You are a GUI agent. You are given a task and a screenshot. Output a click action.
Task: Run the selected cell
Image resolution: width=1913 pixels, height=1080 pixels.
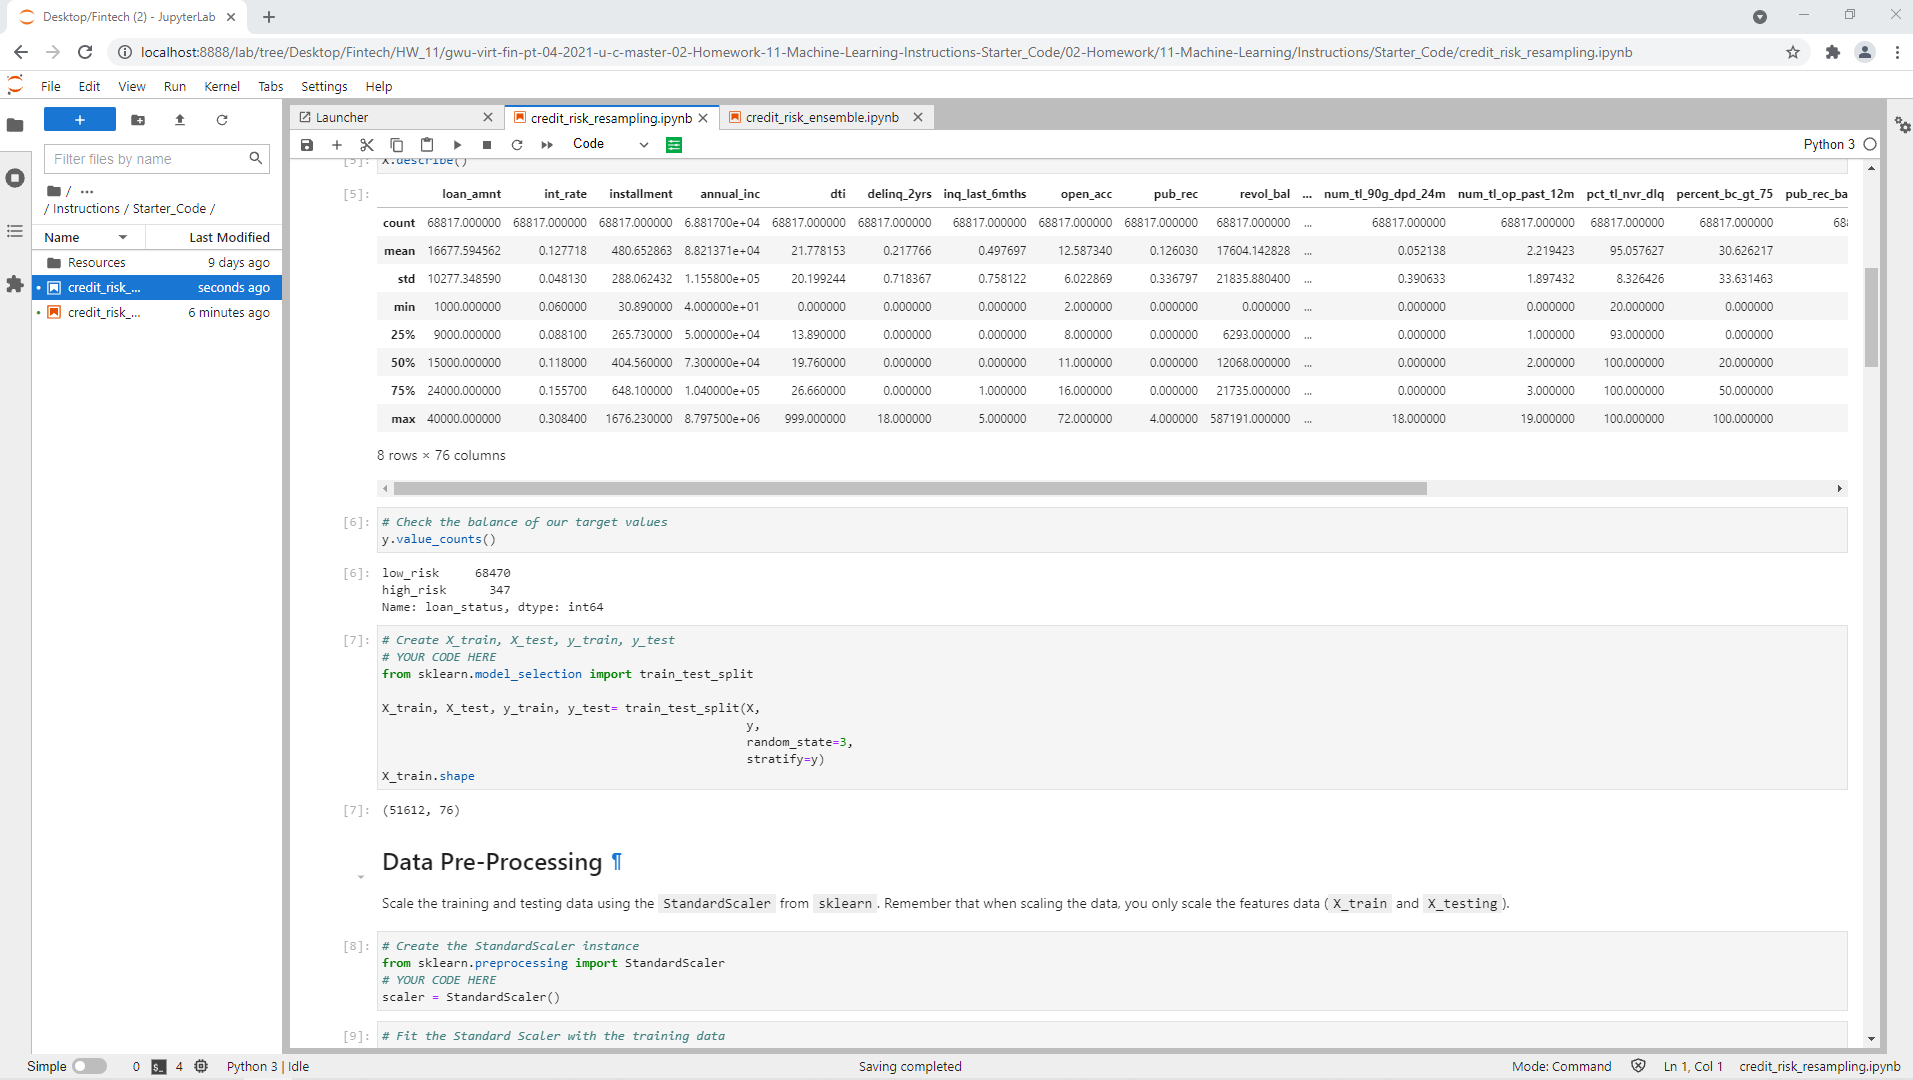pyautogui.click(x=457, y=145)
